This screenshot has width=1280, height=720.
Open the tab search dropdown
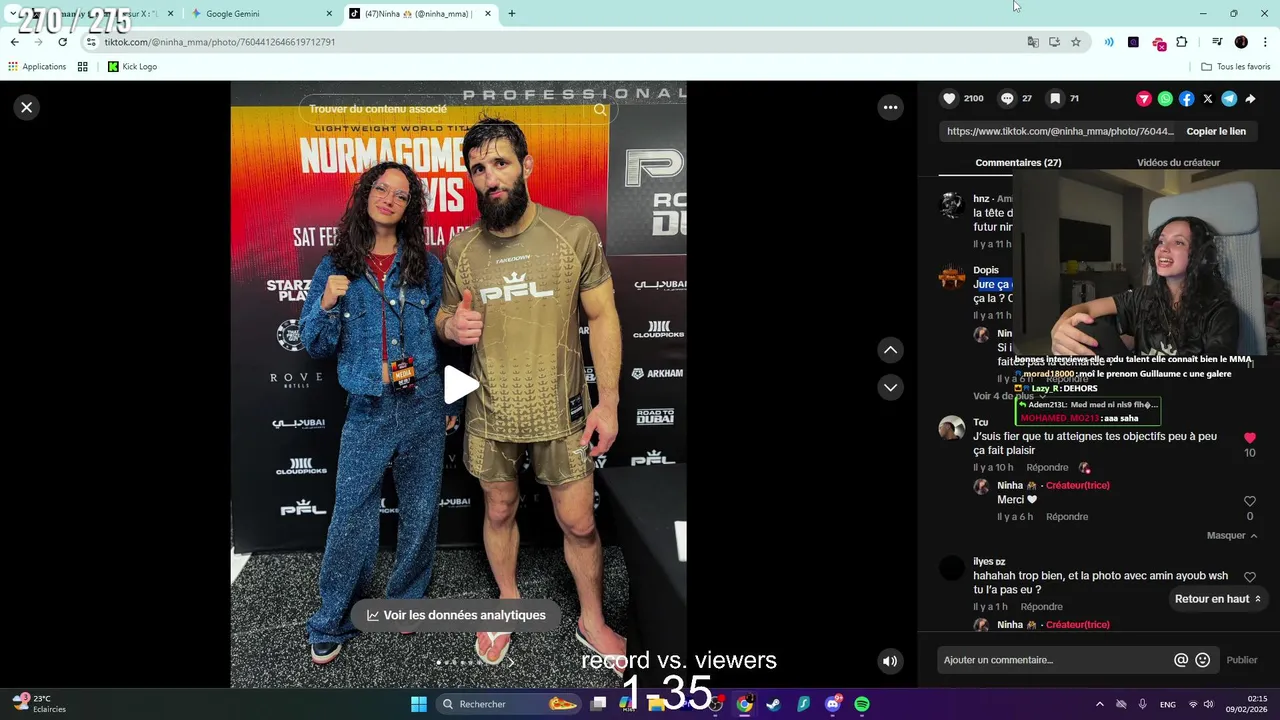point(13,14)
